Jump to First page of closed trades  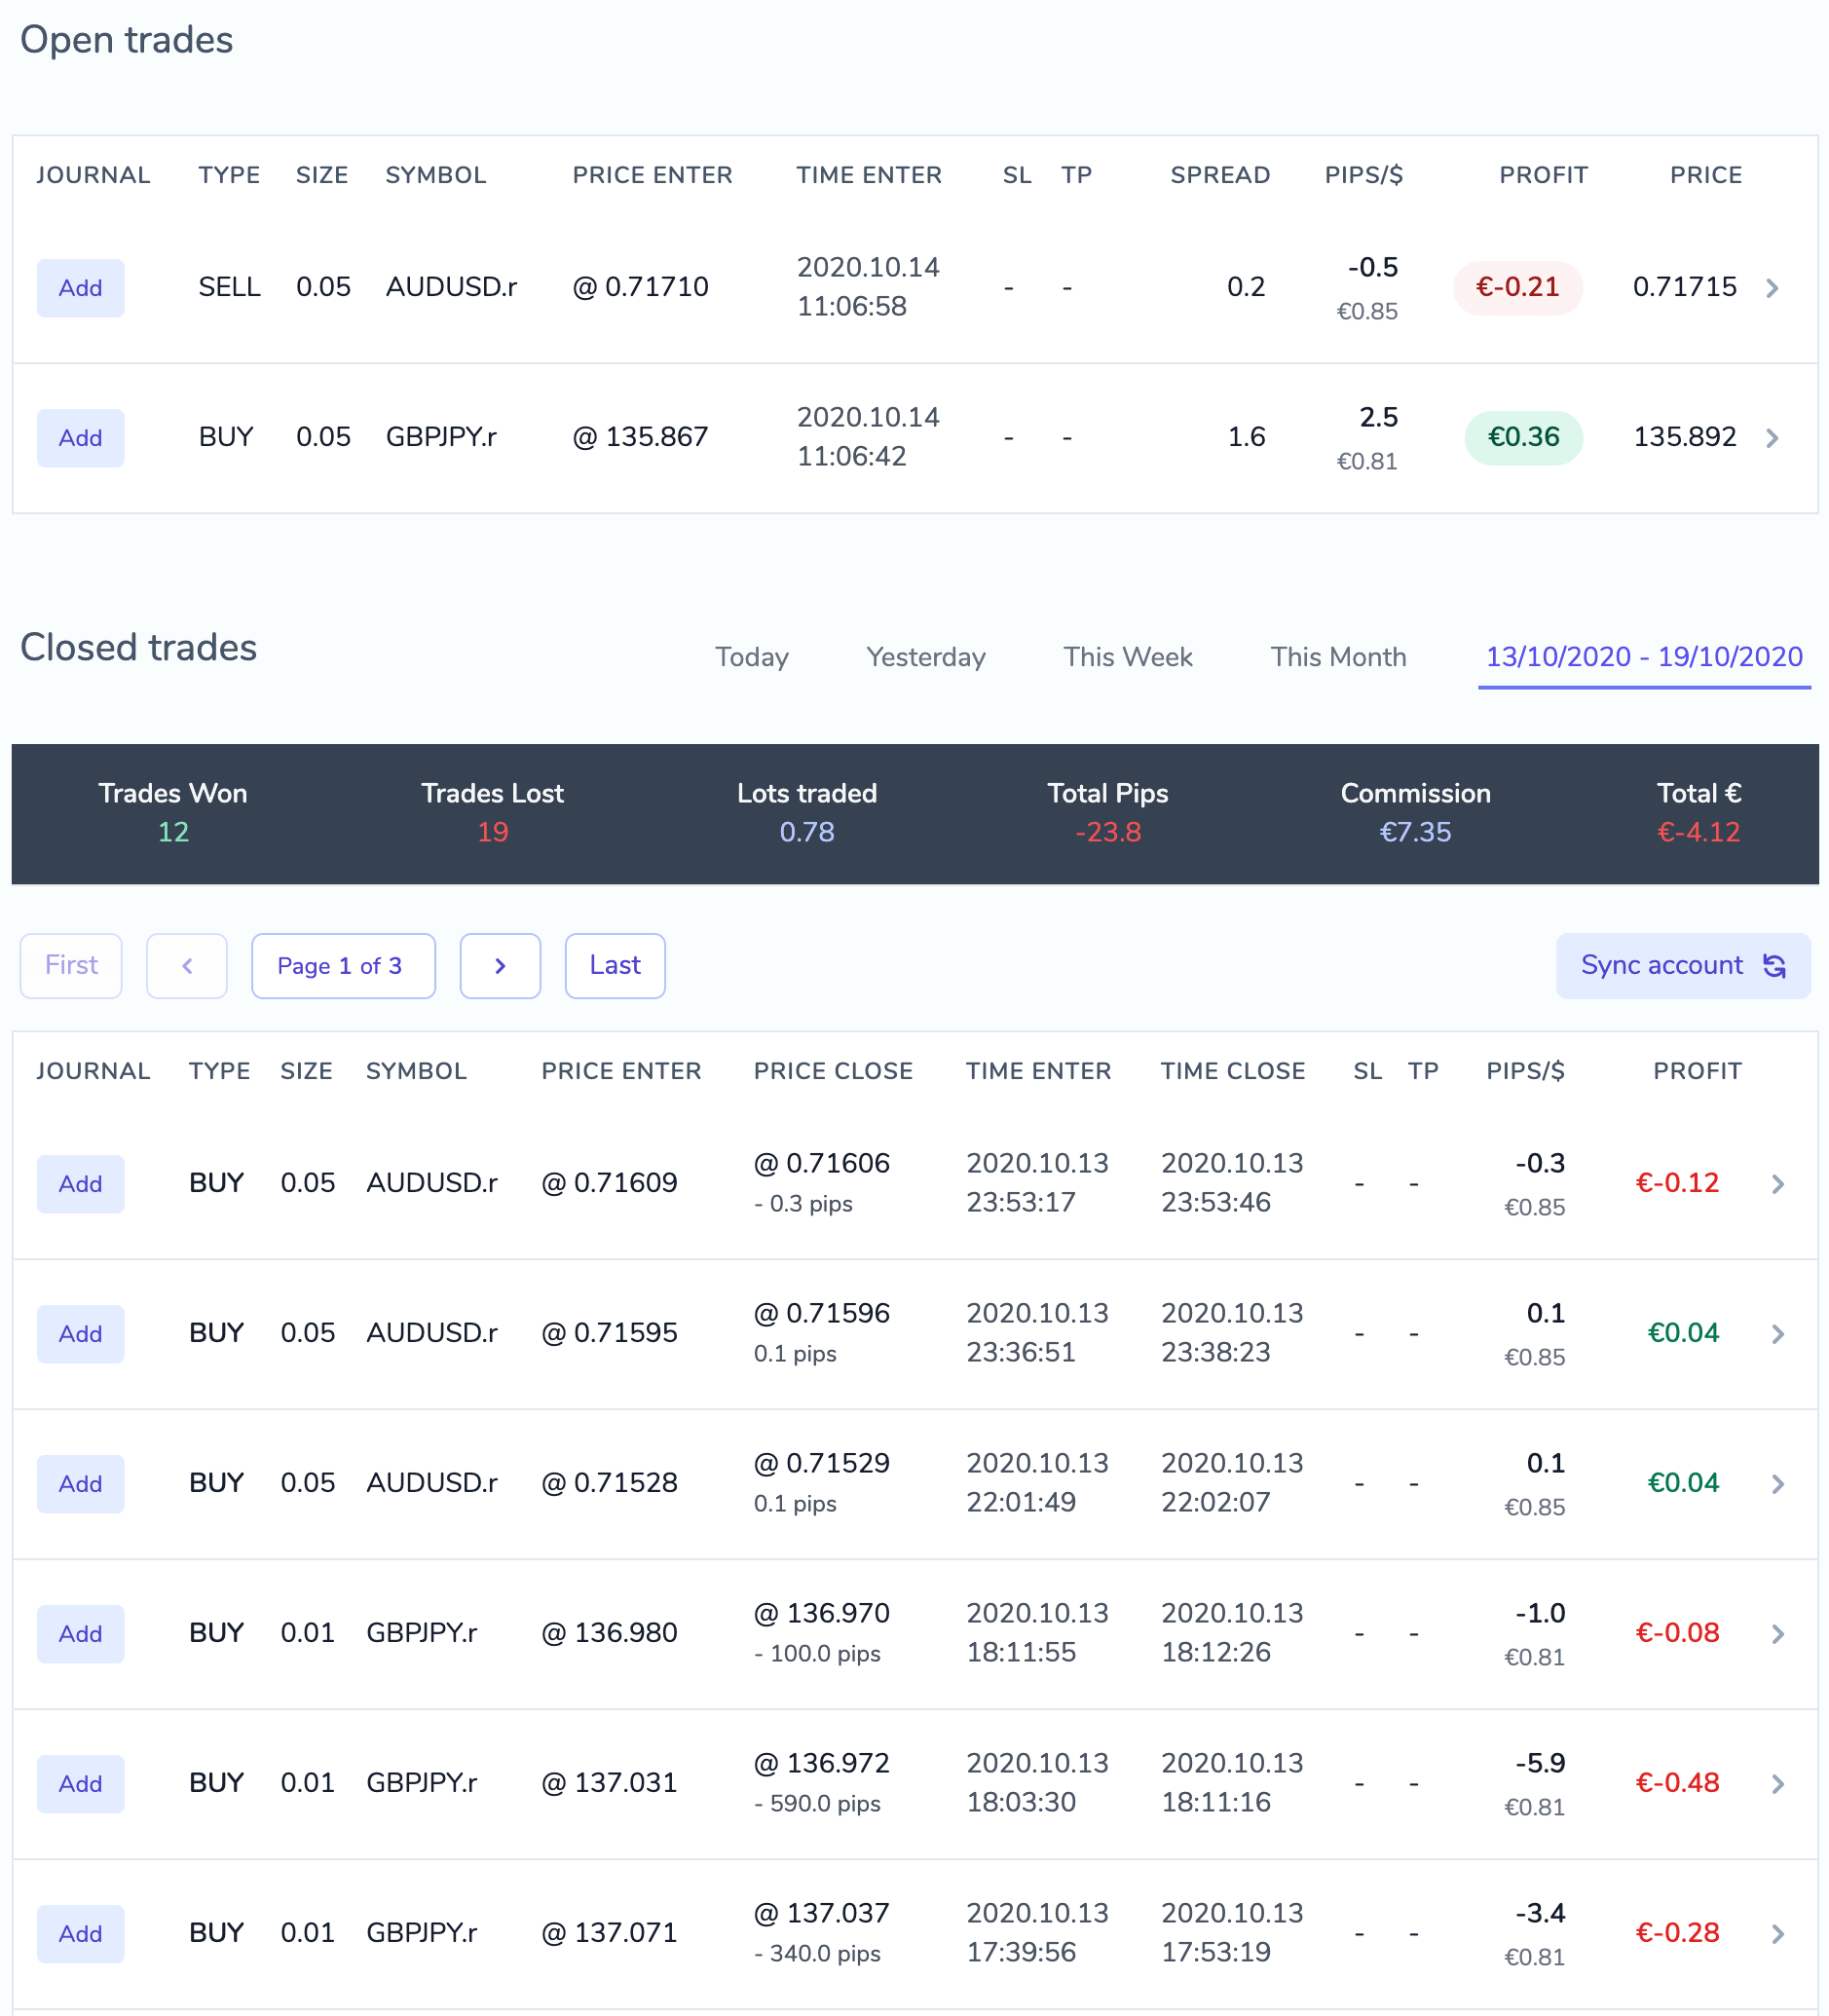click(x=70, y=965)
